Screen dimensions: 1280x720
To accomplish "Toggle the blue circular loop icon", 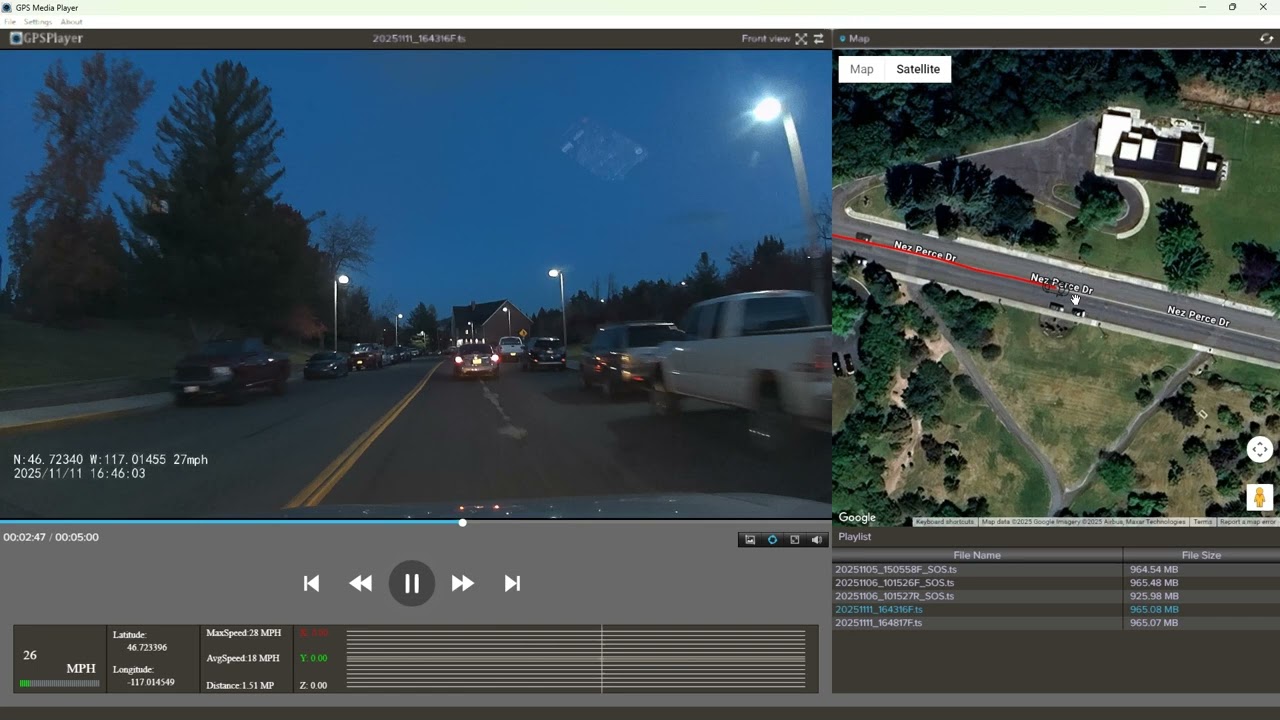I will click(x=772, y=540).
